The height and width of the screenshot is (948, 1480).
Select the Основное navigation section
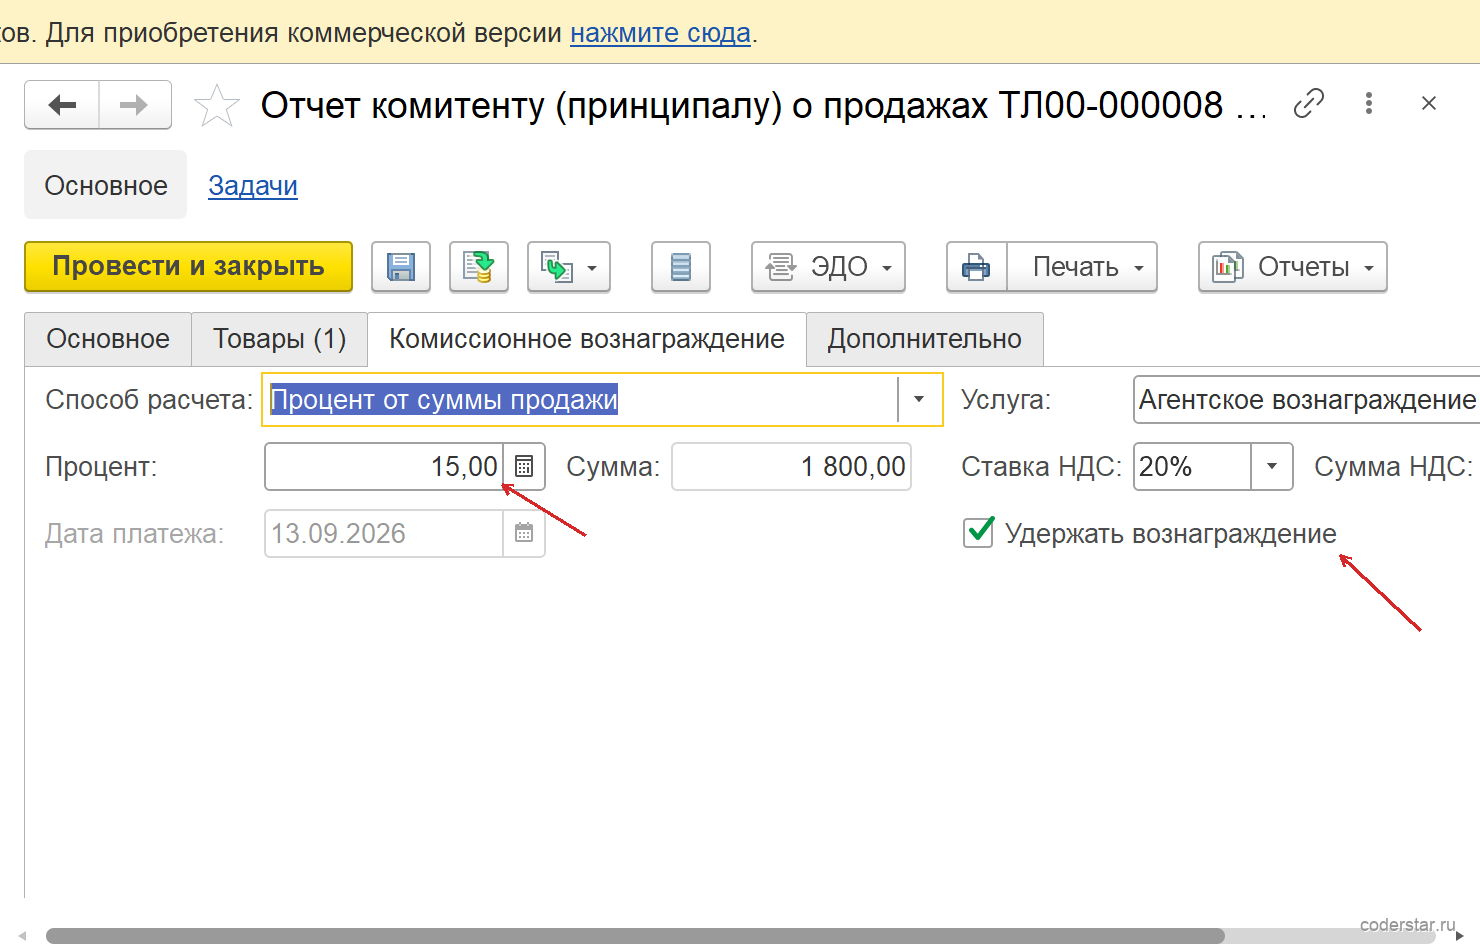coord(106,185)
